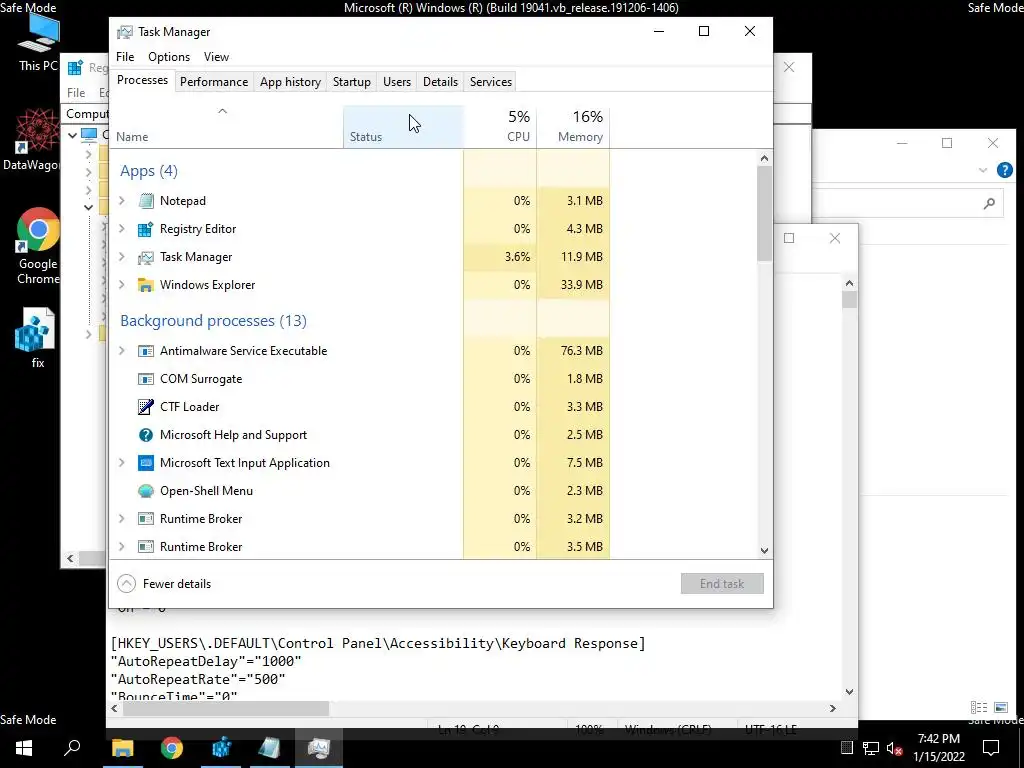
Task: Click the Registry Editor process icon
Action: point(146,229)
